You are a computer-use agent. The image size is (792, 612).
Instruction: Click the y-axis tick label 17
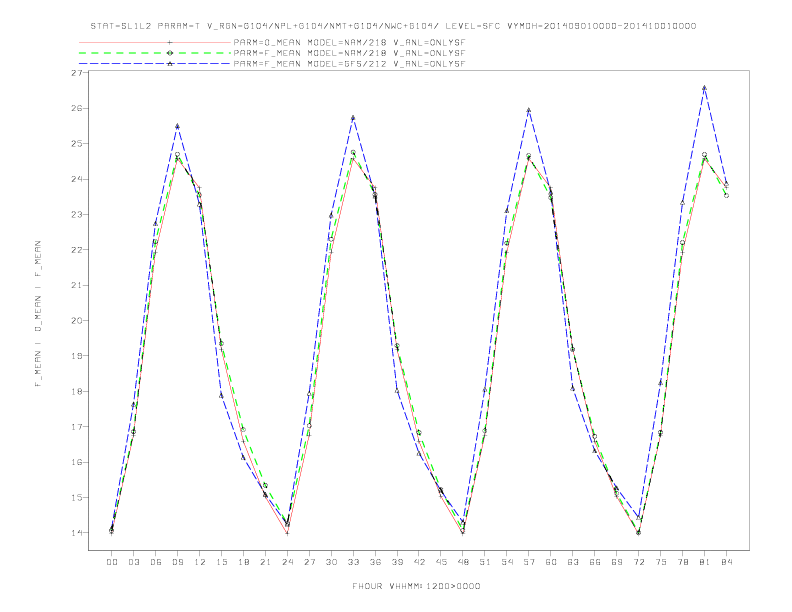76,427
